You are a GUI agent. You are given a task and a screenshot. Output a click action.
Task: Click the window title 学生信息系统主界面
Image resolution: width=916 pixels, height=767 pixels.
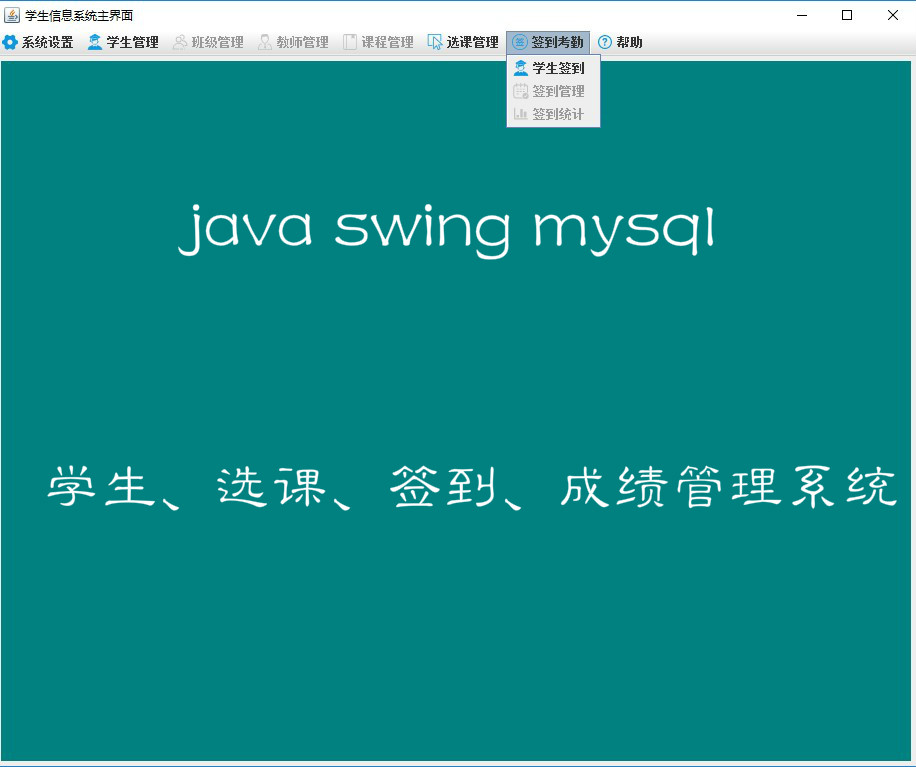click(x=79, y=15)
